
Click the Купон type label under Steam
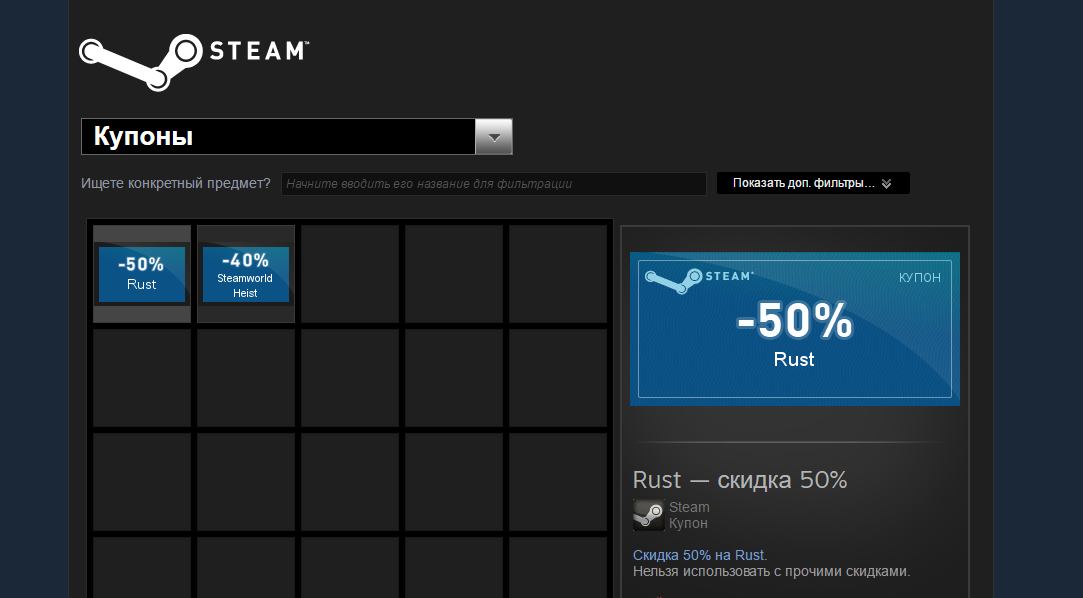[x=688, y=523]
